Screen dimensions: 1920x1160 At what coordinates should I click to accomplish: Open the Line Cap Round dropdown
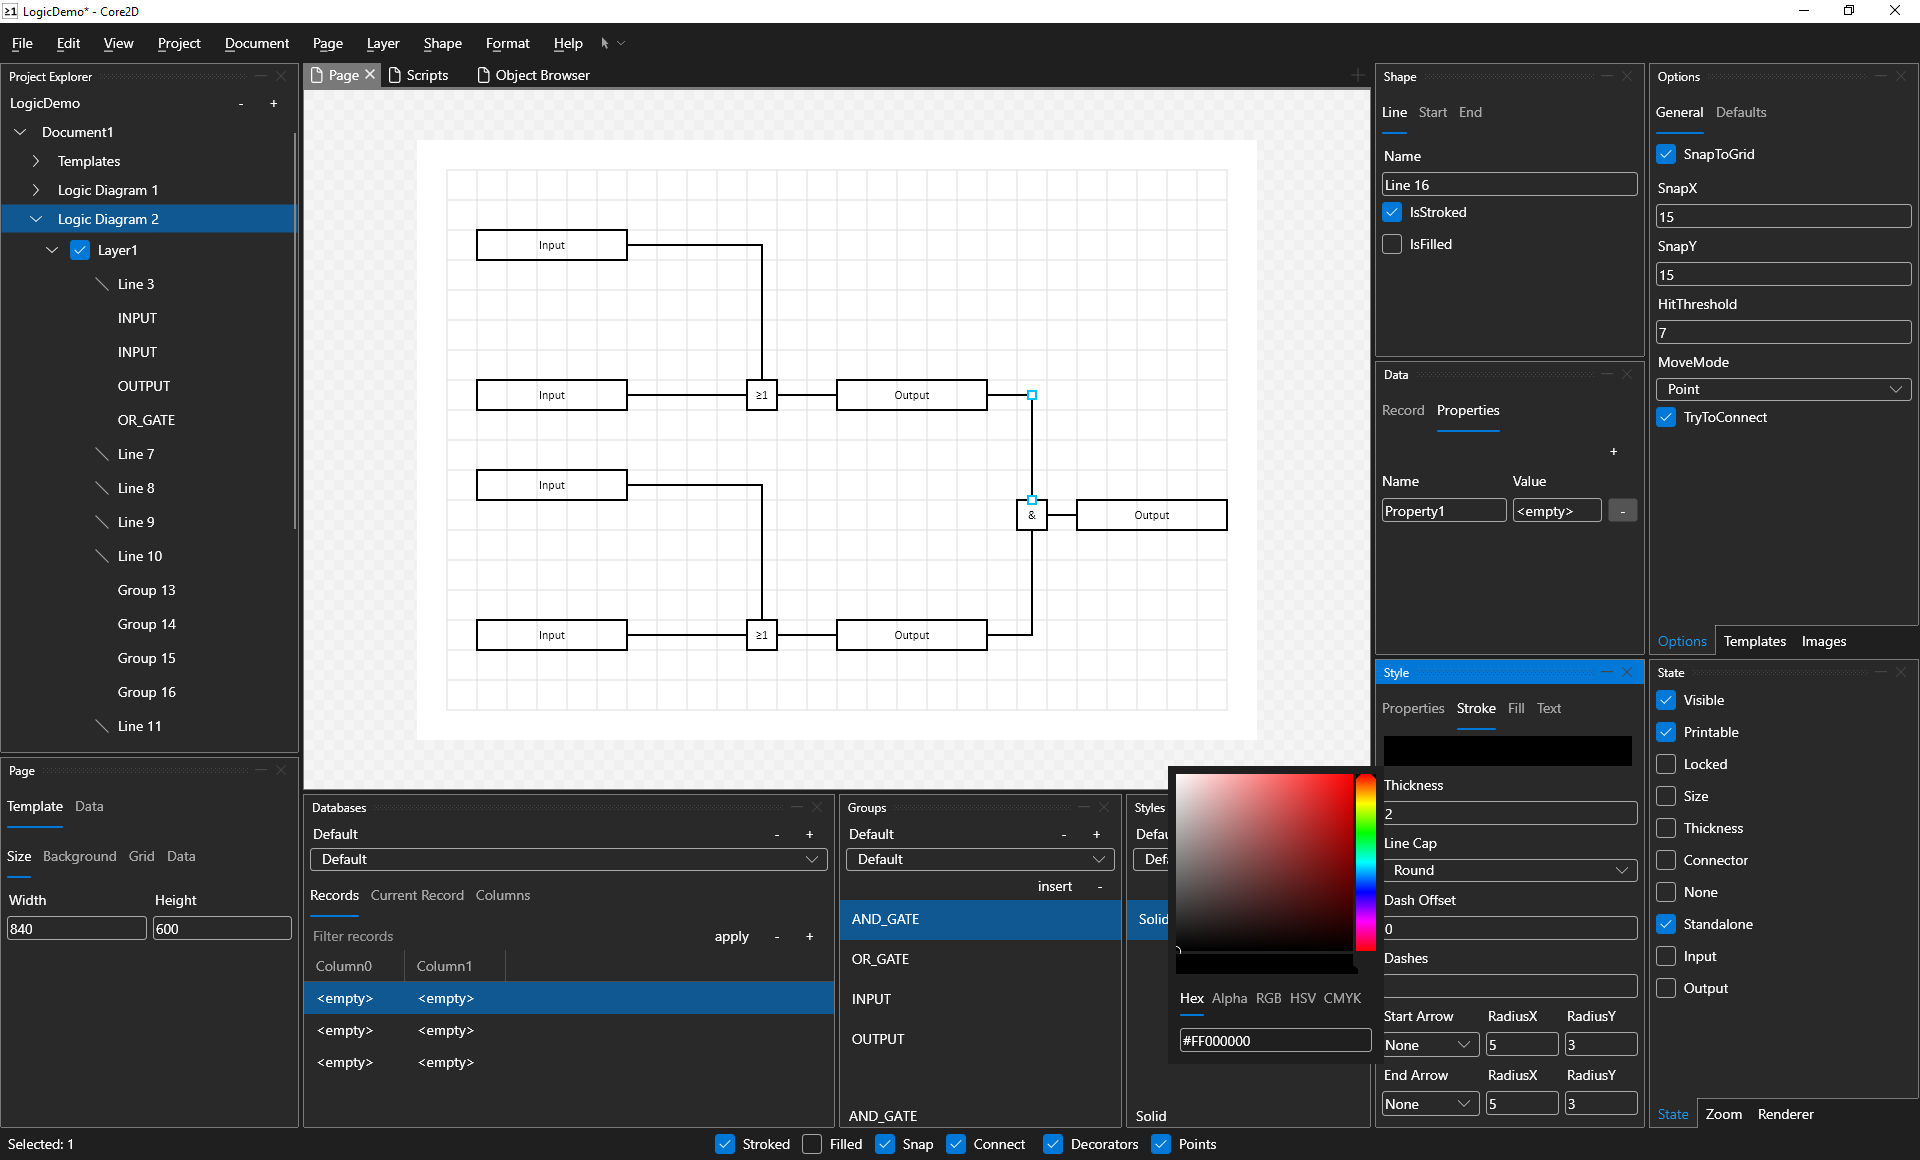point(1509,870)
